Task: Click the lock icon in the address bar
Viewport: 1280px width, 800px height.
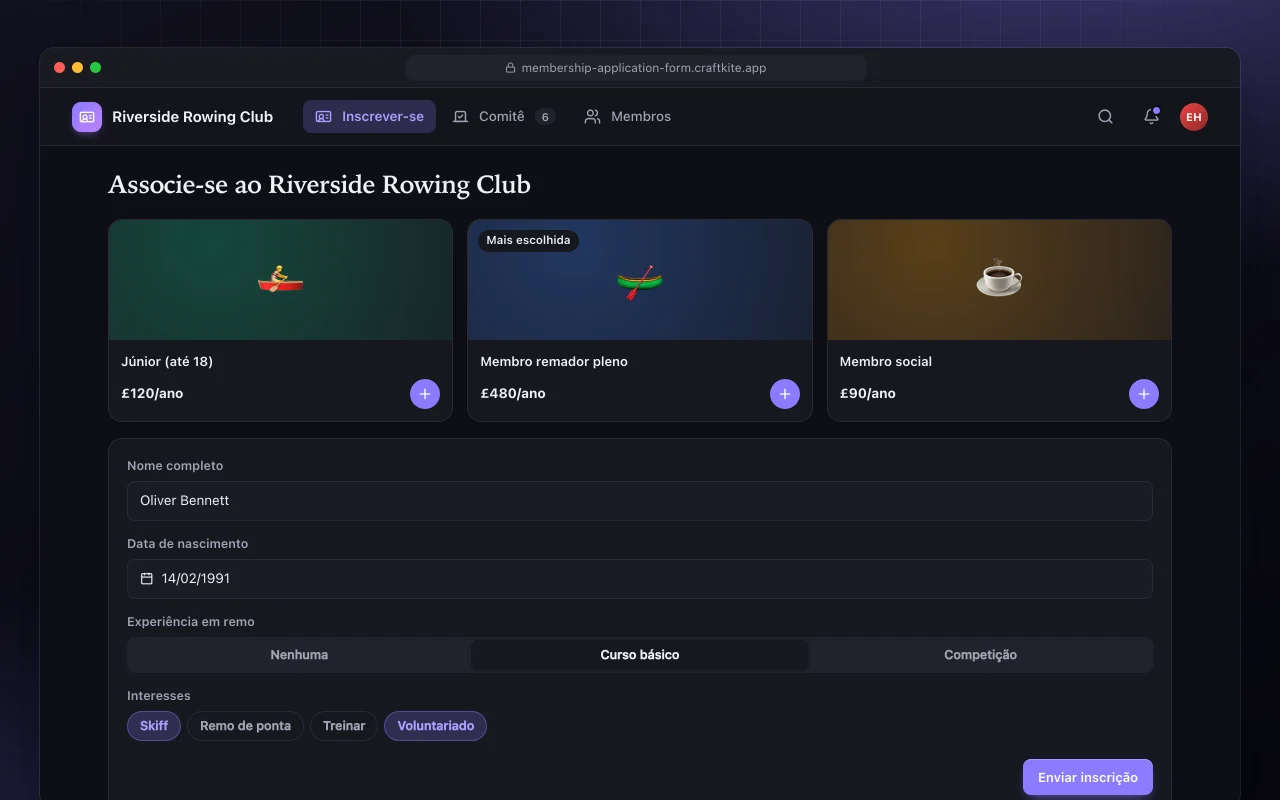Action: point(510,68)
